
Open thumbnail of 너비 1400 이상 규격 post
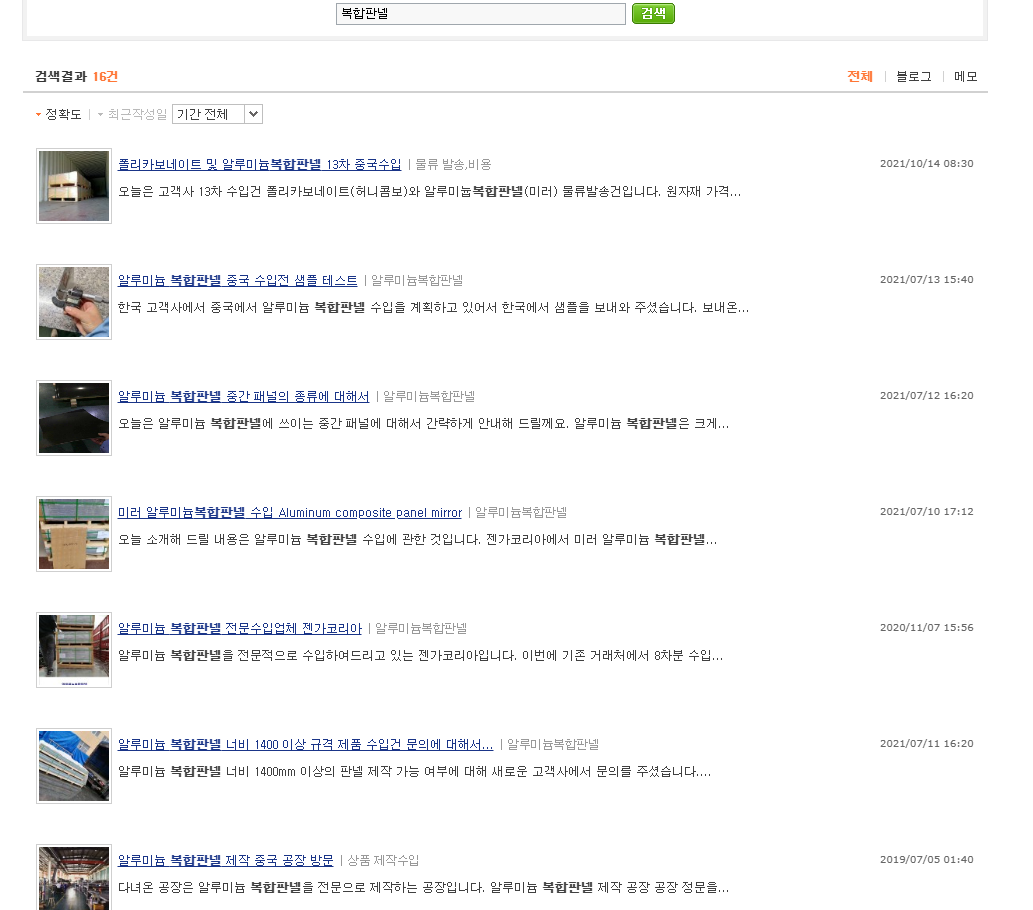[x=74, y=766]
